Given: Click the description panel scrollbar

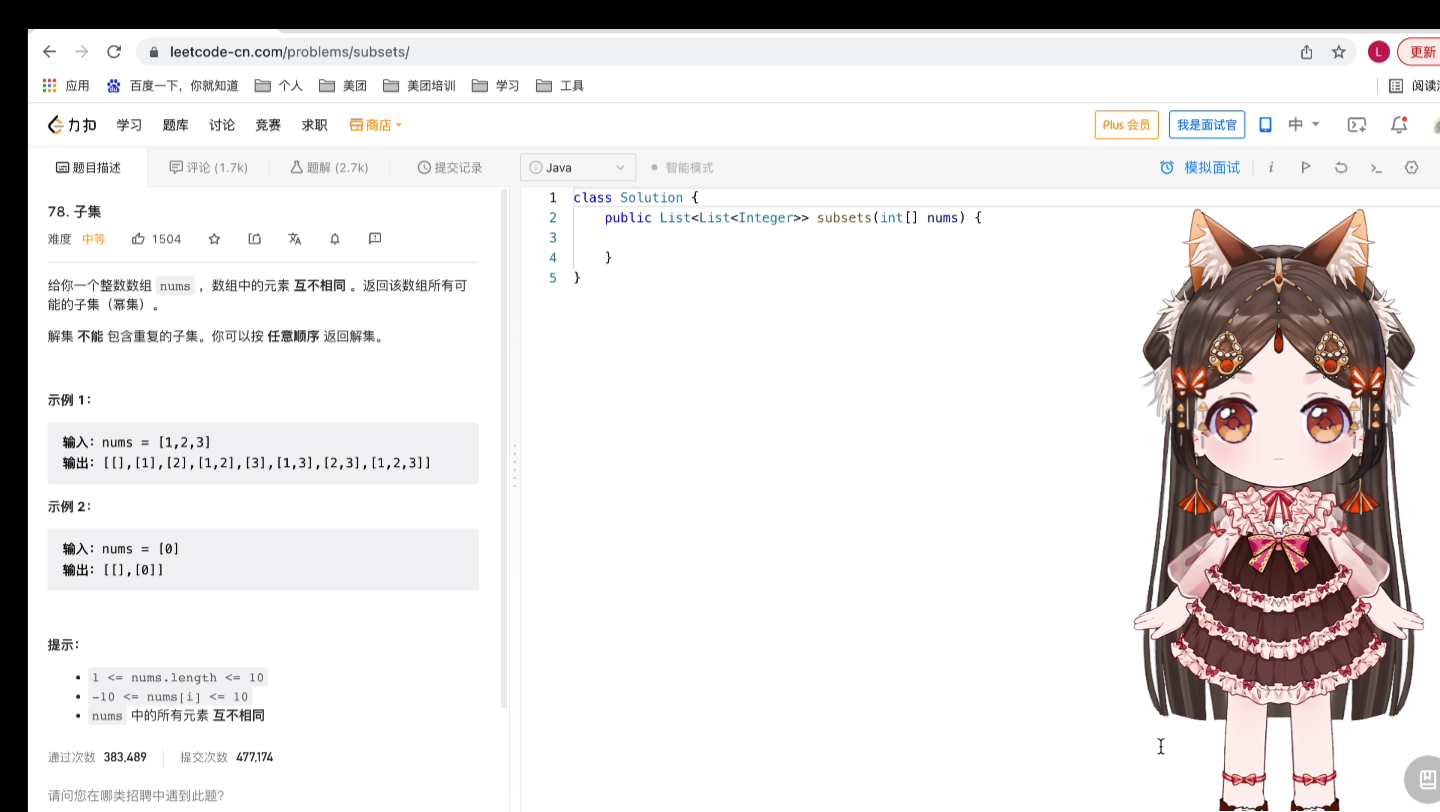Looking at the screenshot, I should pyautogui.click(x=504, y=448).
